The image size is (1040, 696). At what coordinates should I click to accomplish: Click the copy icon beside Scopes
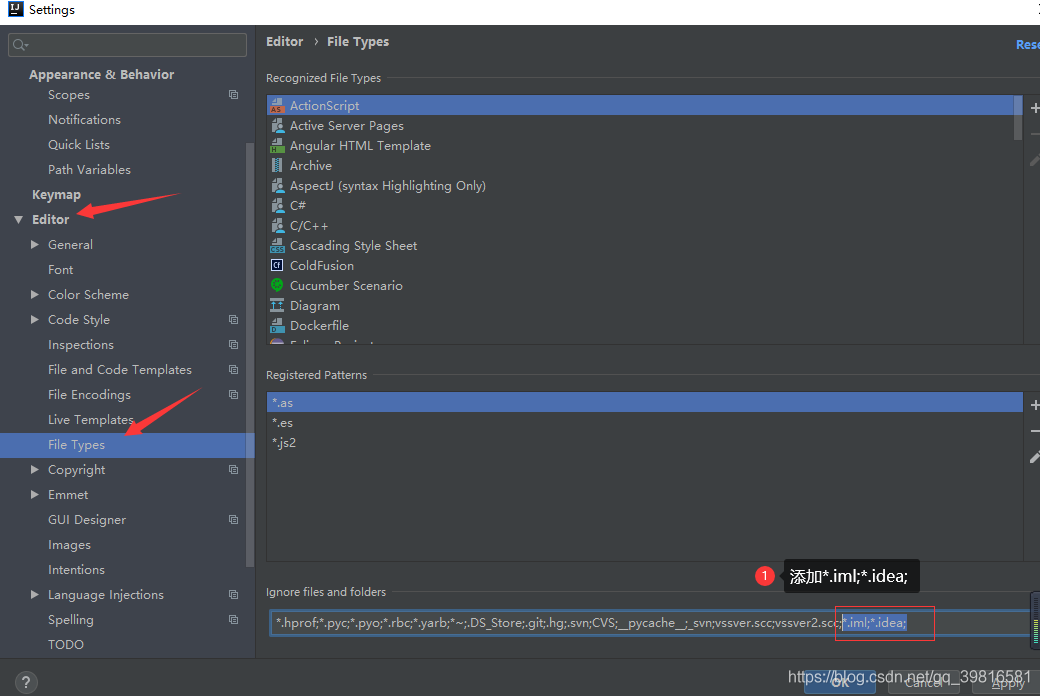[233, 95]
